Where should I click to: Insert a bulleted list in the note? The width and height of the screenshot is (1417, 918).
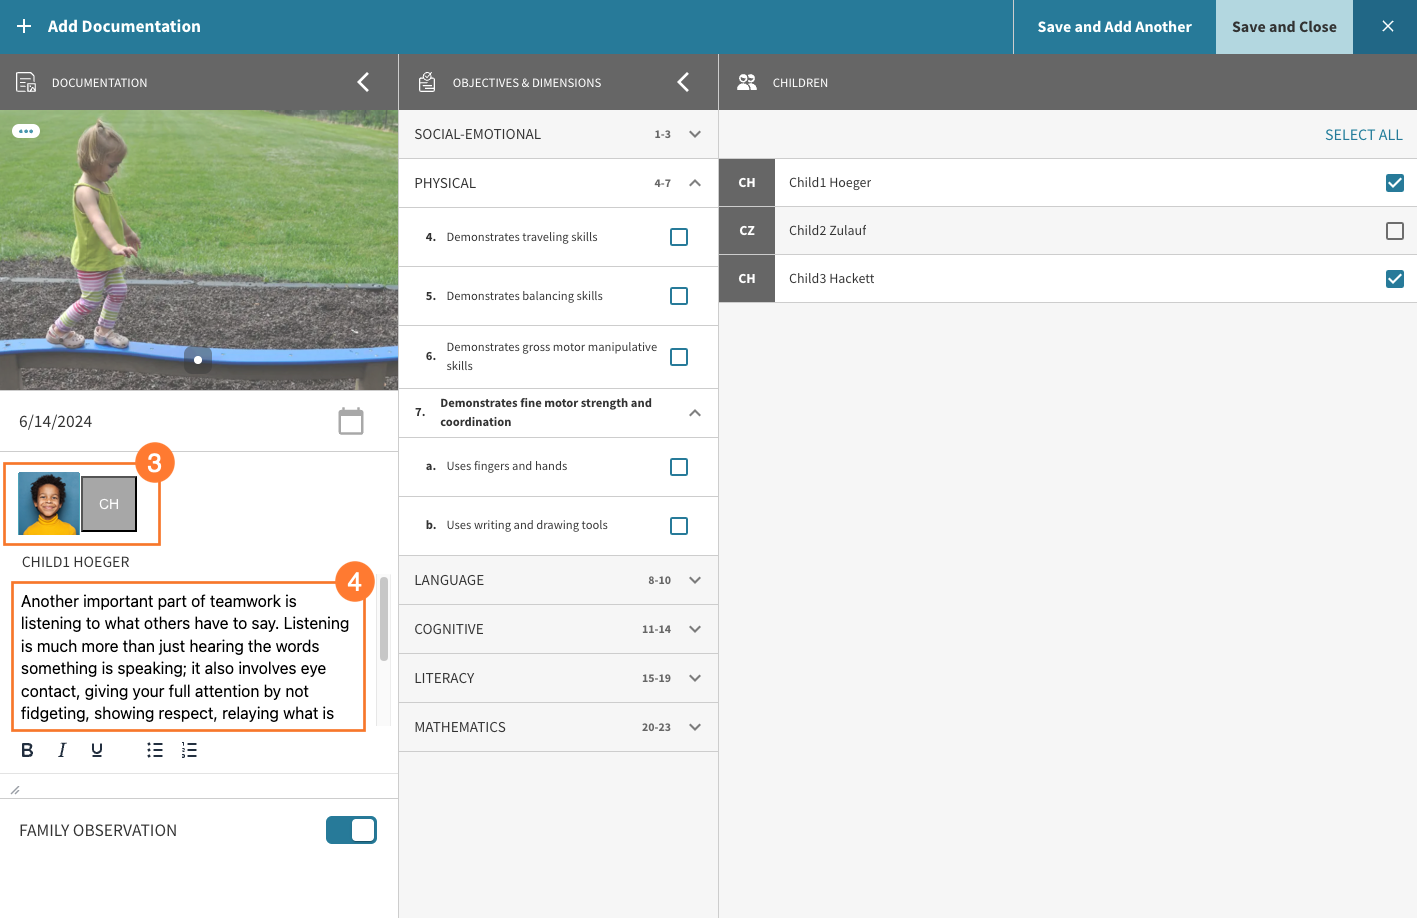tap(154, 749)
